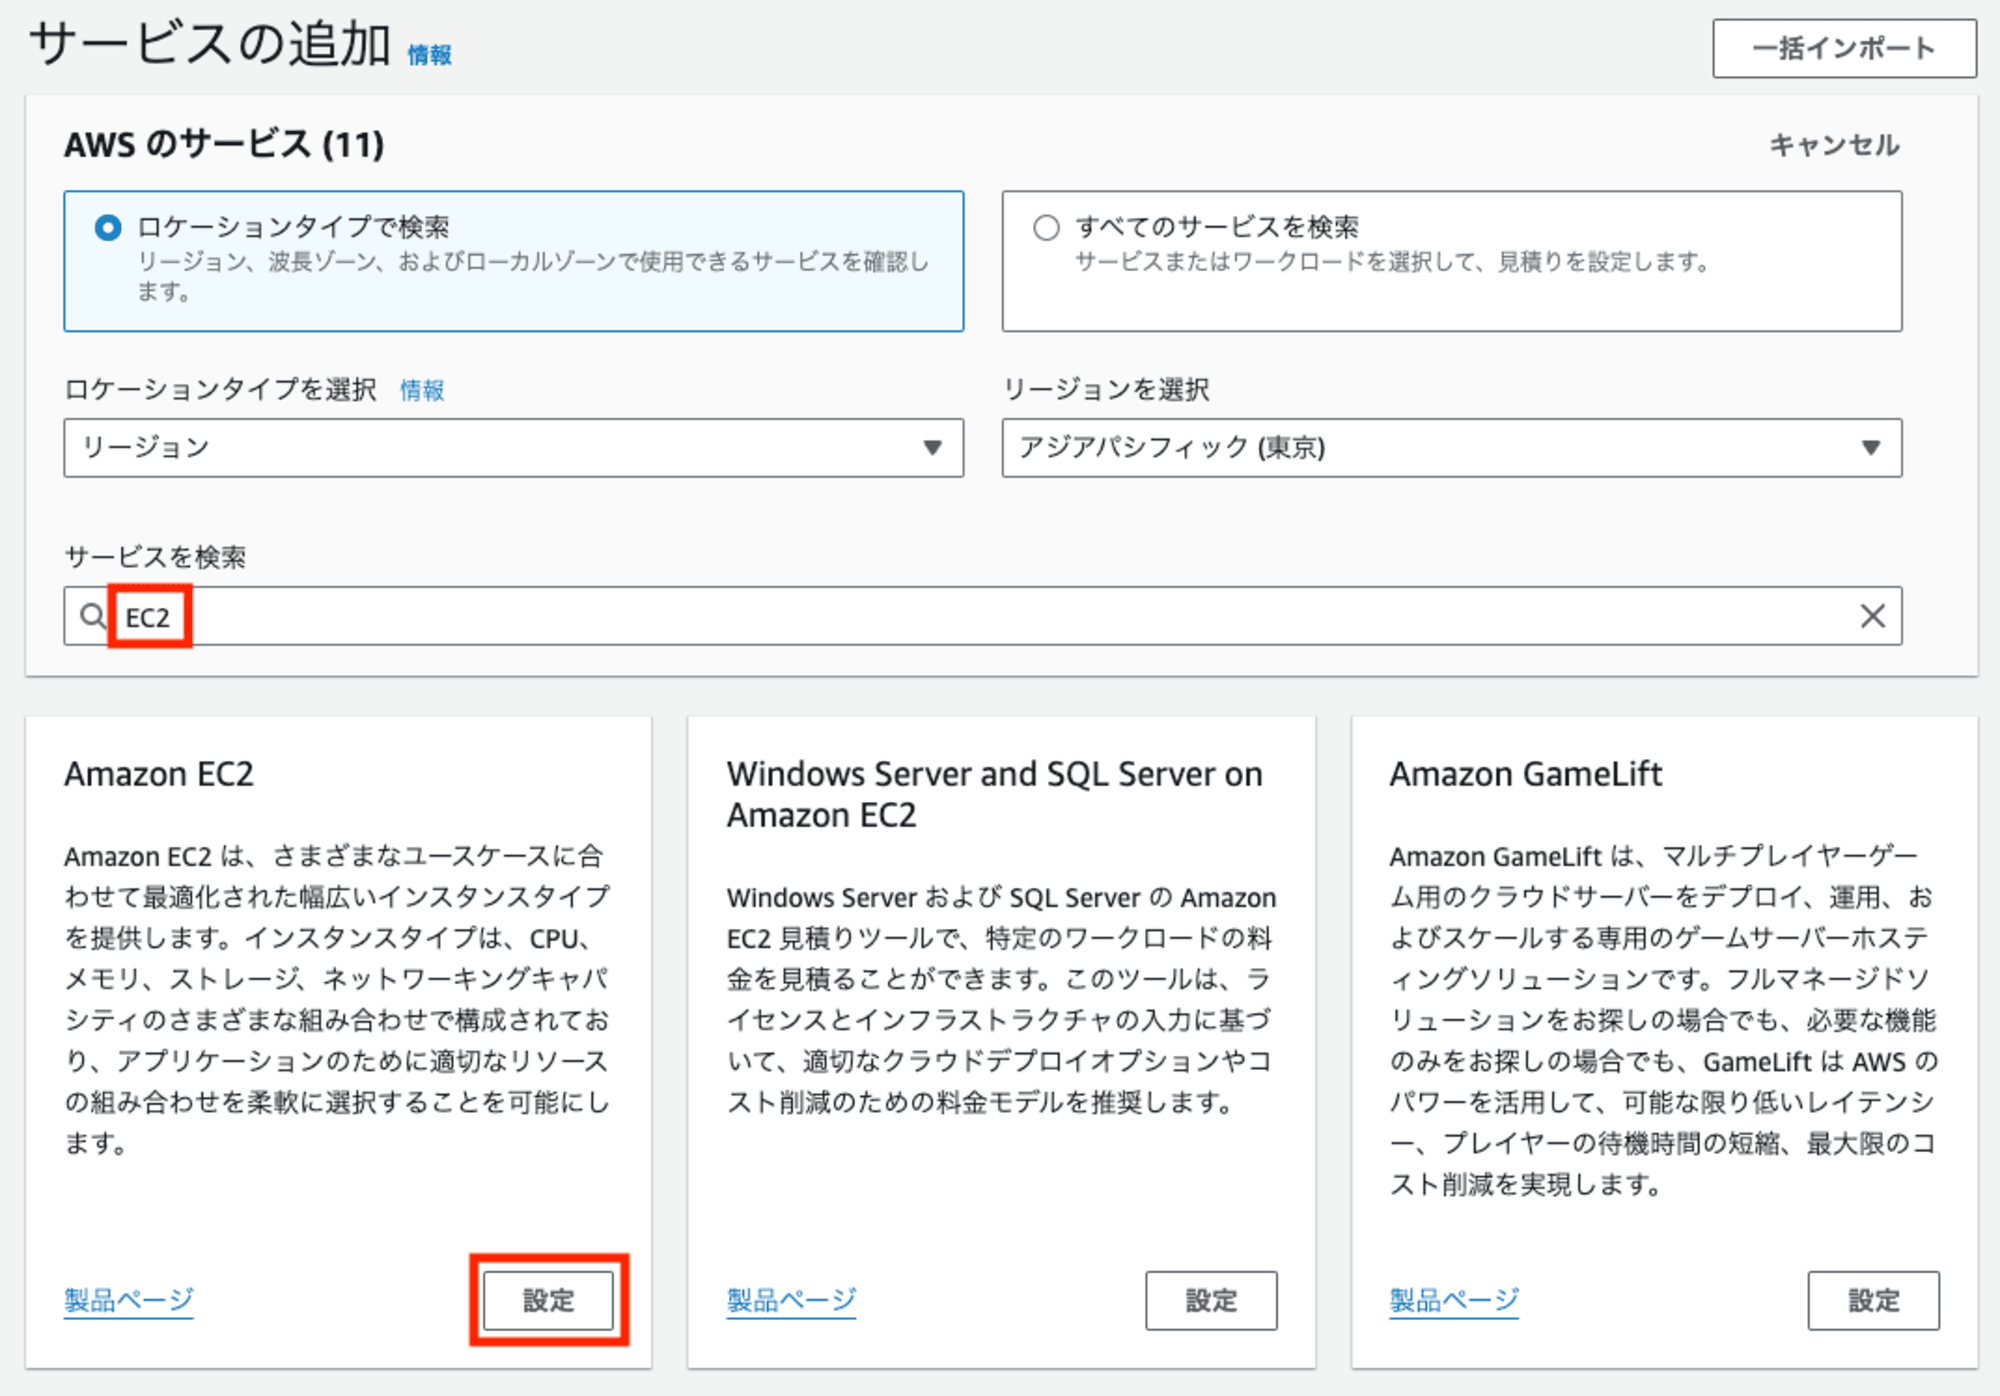This screenshot has height=1396, width=2000.
Task: Open region dropdown showing アジアパシフィック (東京)
Action: click(x=1451, y=447)
